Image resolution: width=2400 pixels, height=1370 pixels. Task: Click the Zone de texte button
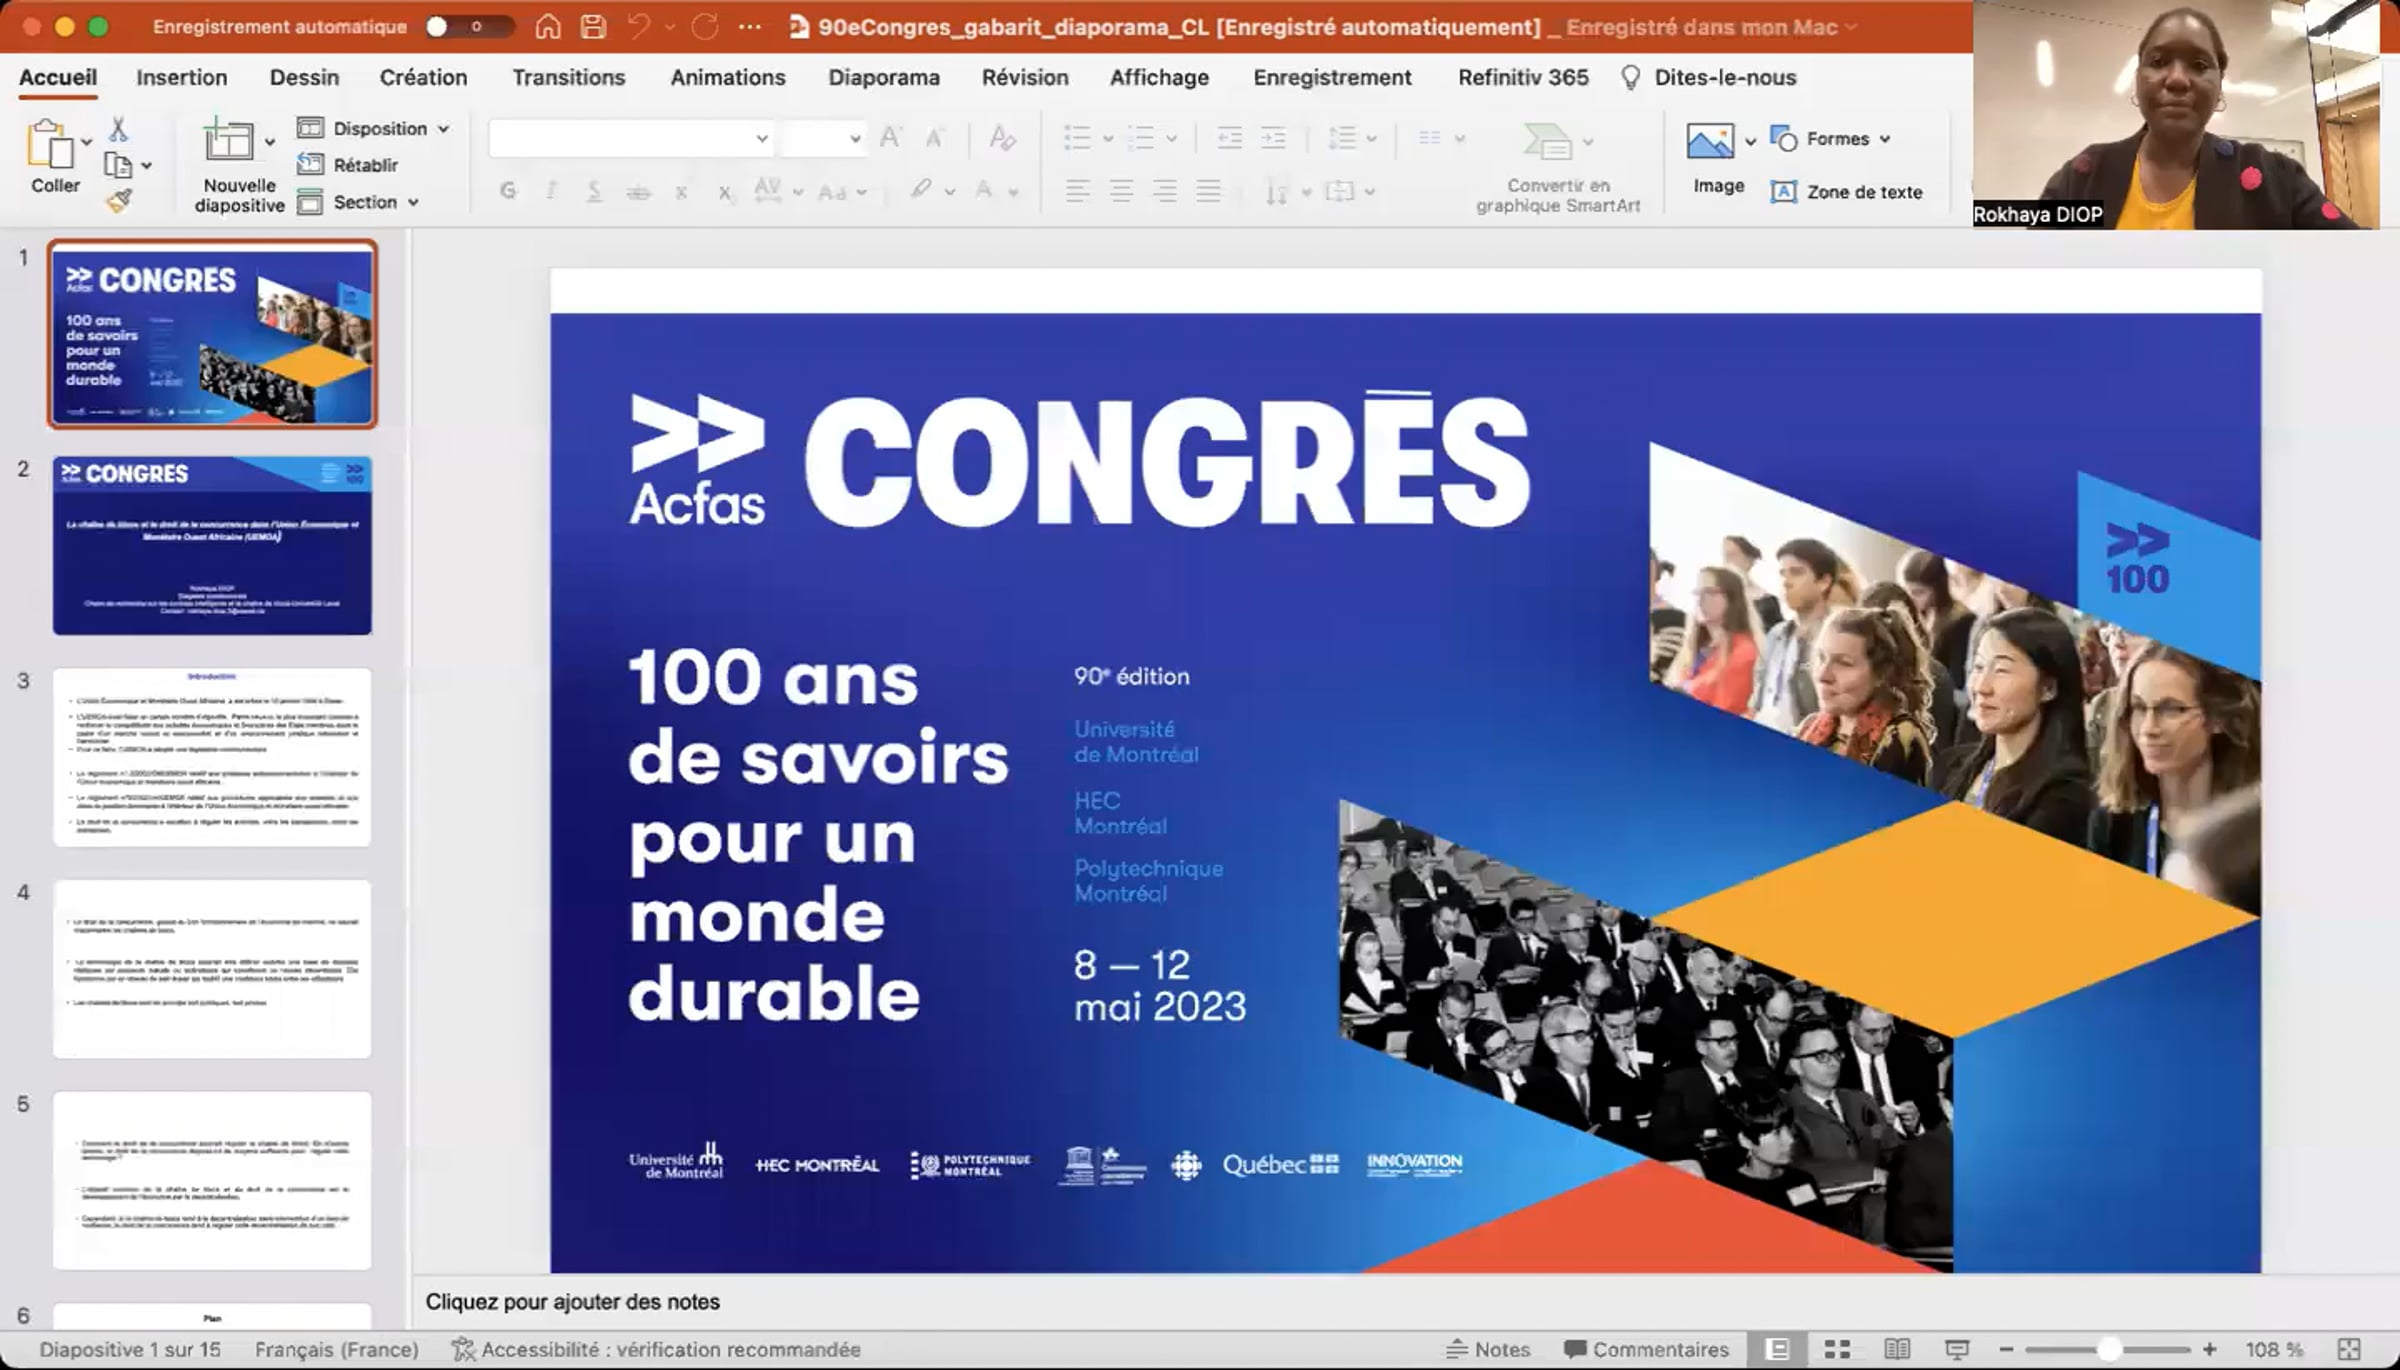[1847, 192]
